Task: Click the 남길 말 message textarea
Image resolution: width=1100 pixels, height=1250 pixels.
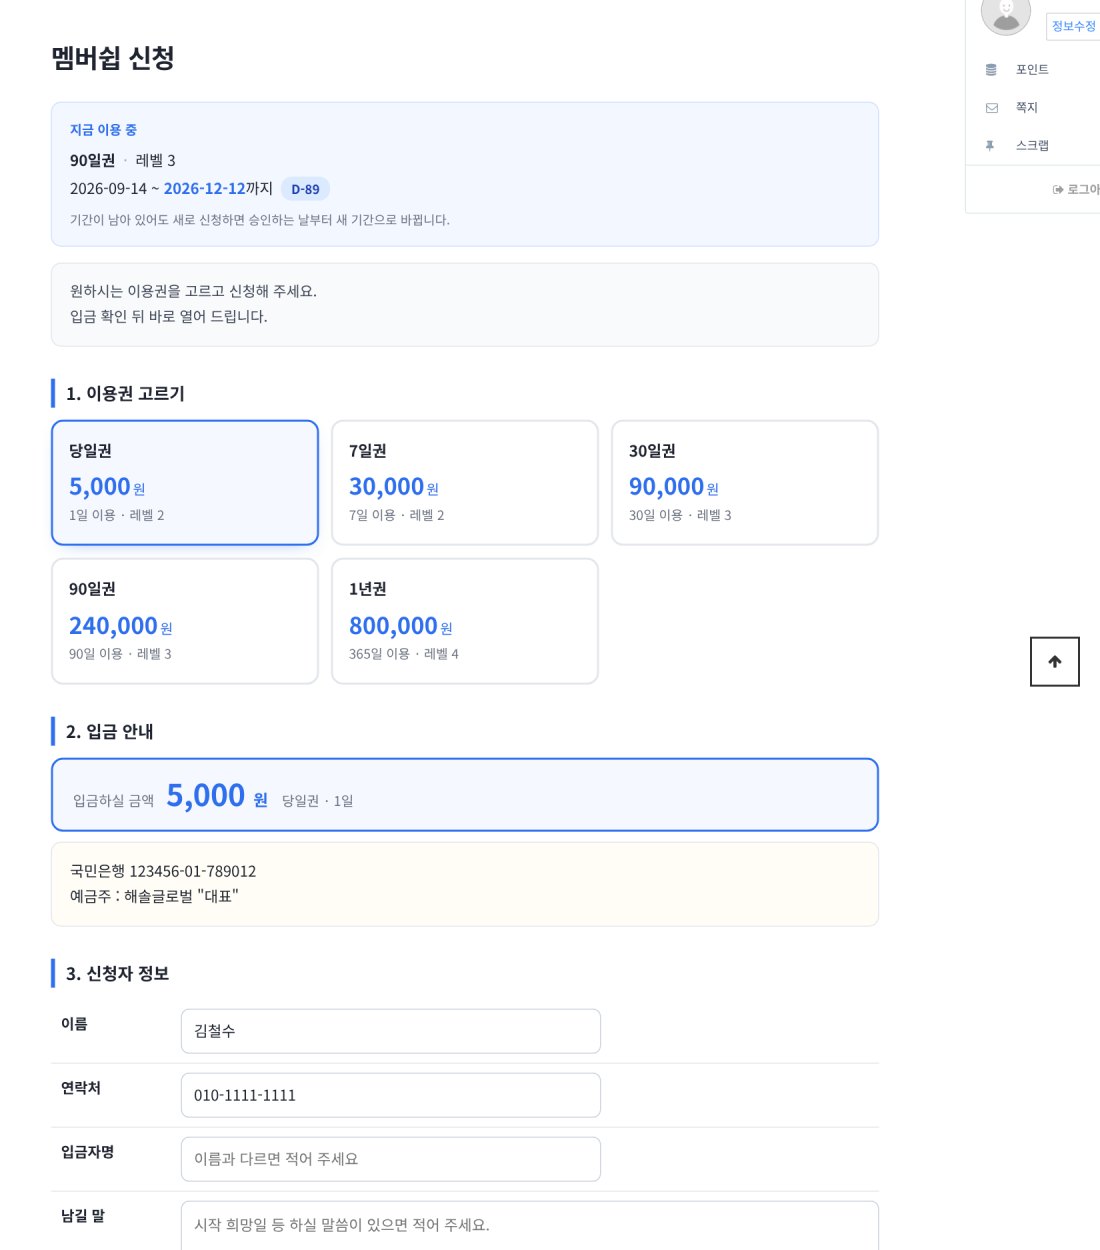Action: point(530,1226)
